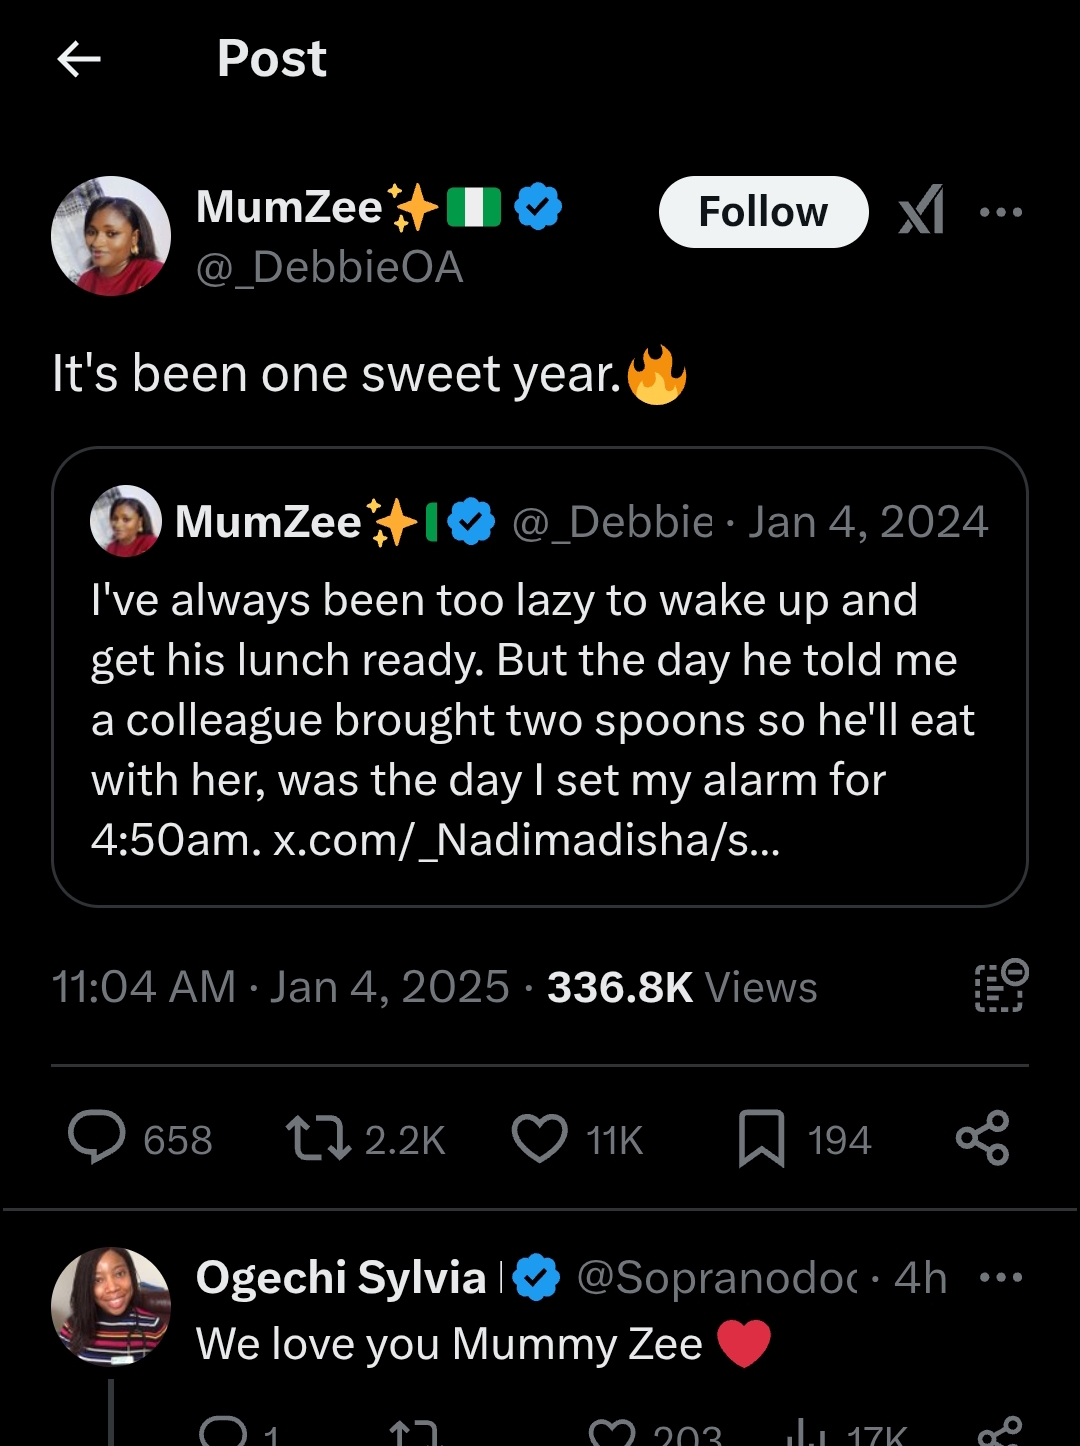View Ogechi Sylvia's profile picture
The height and width of the screenshot is (1446, 1080).
(x=111, y=1306)
